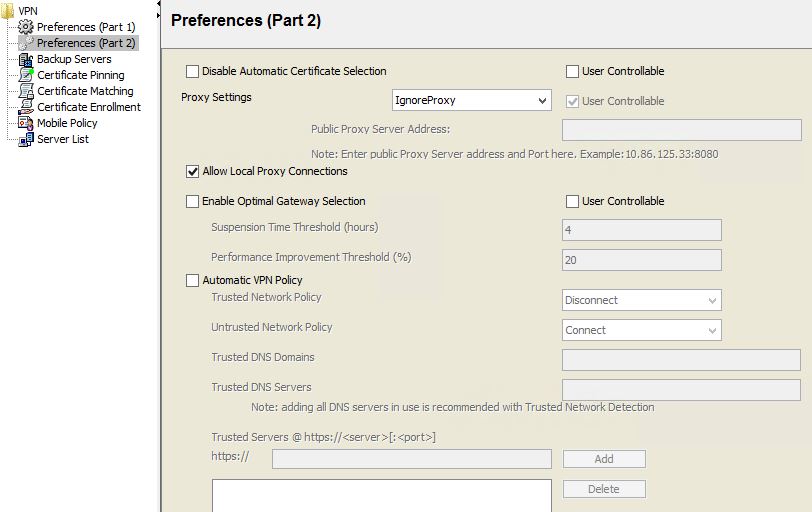
Task: Open Backup Servers in the tree
Action: point(74,59)
